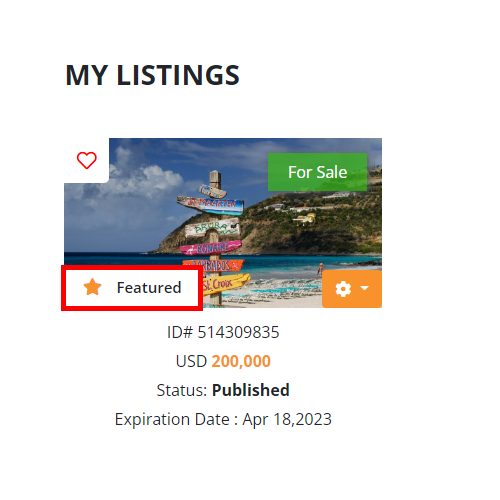Open the beach signpost listing photo
This screenshot has height=500, width=500.
tap(223, 223)
